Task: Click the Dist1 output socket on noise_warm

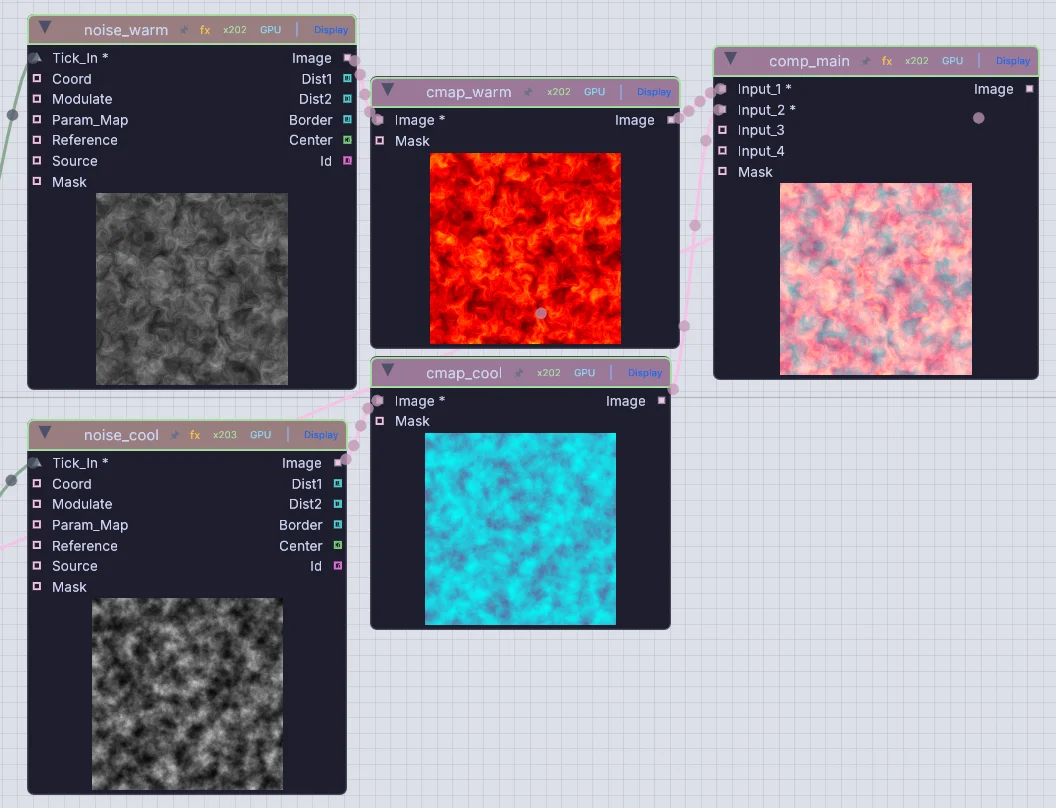Action: pyautogui.click(x=348, y=79)
